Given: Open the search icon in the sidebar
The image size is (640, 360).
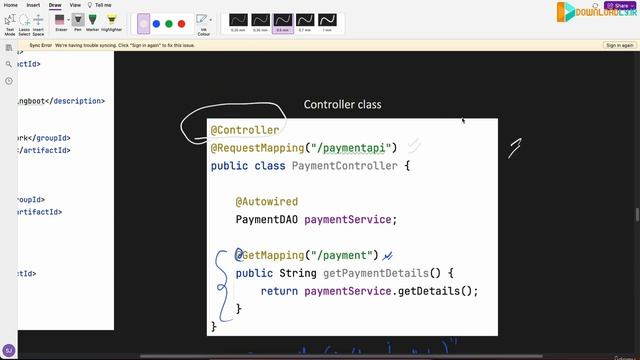Looking at the screenshot, I should point(9,64).
